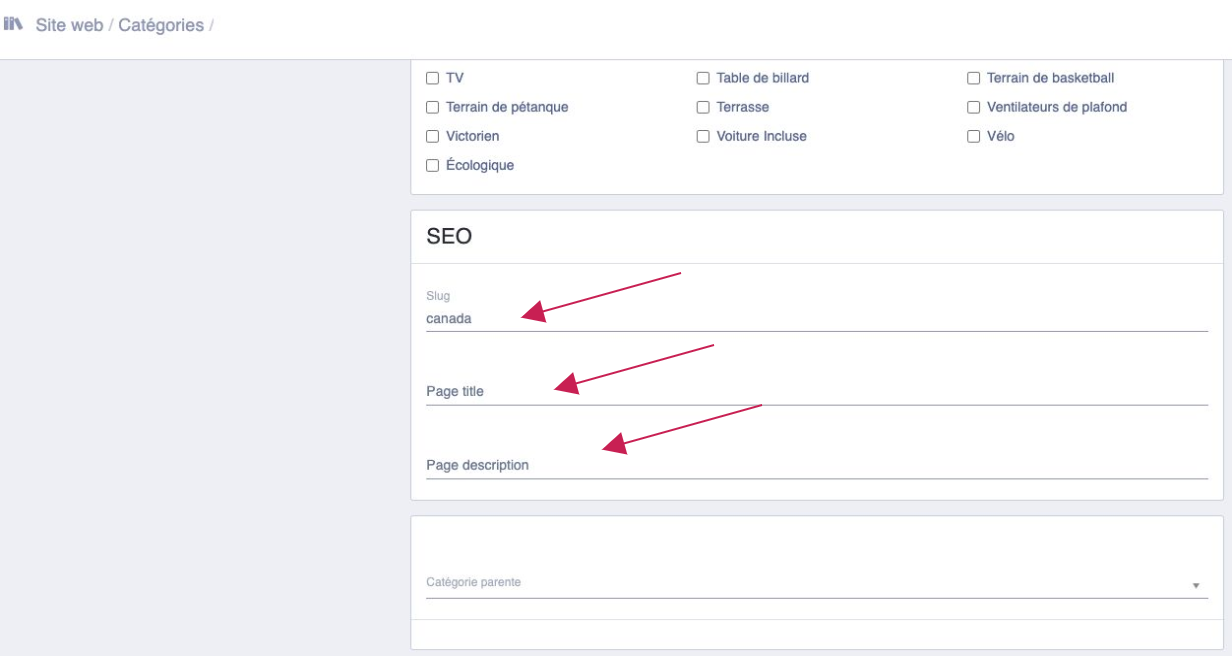Enable the Table de billard checkbox

point(703,78)
